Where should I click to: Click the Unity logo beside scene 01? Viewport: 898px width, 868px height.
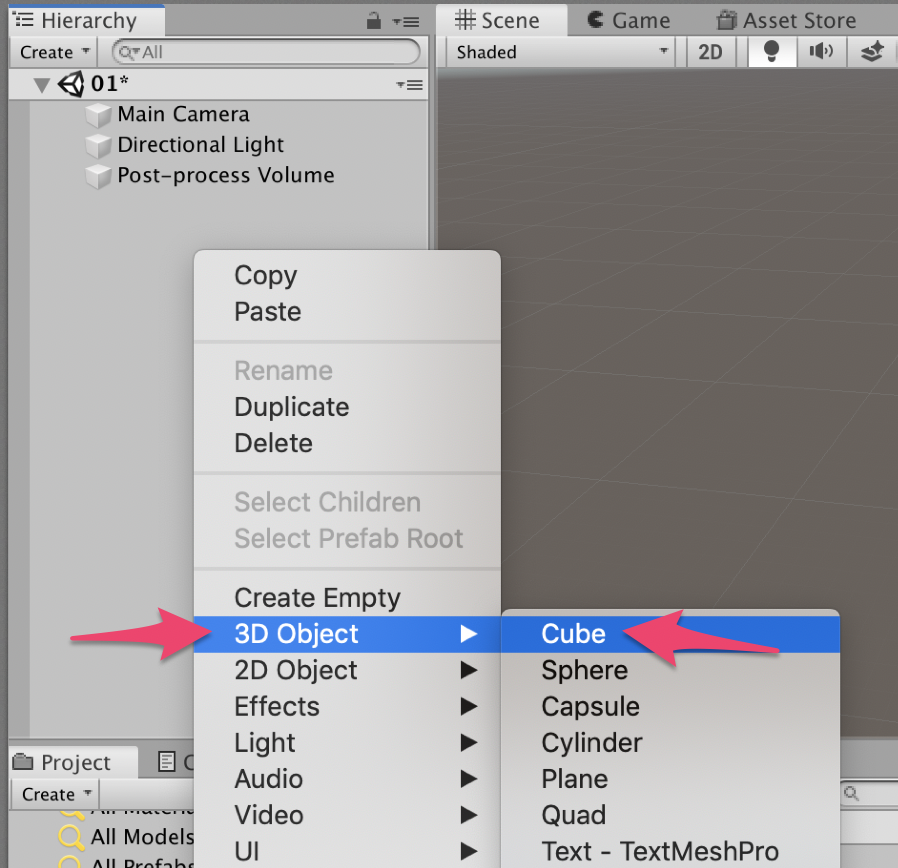pos(72,84)
